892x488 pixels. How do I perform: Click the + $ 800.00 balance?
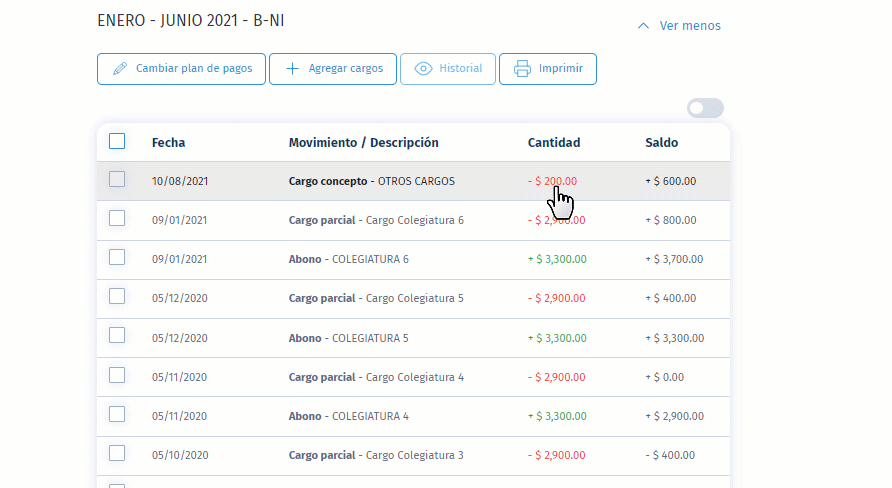(671, 220)
